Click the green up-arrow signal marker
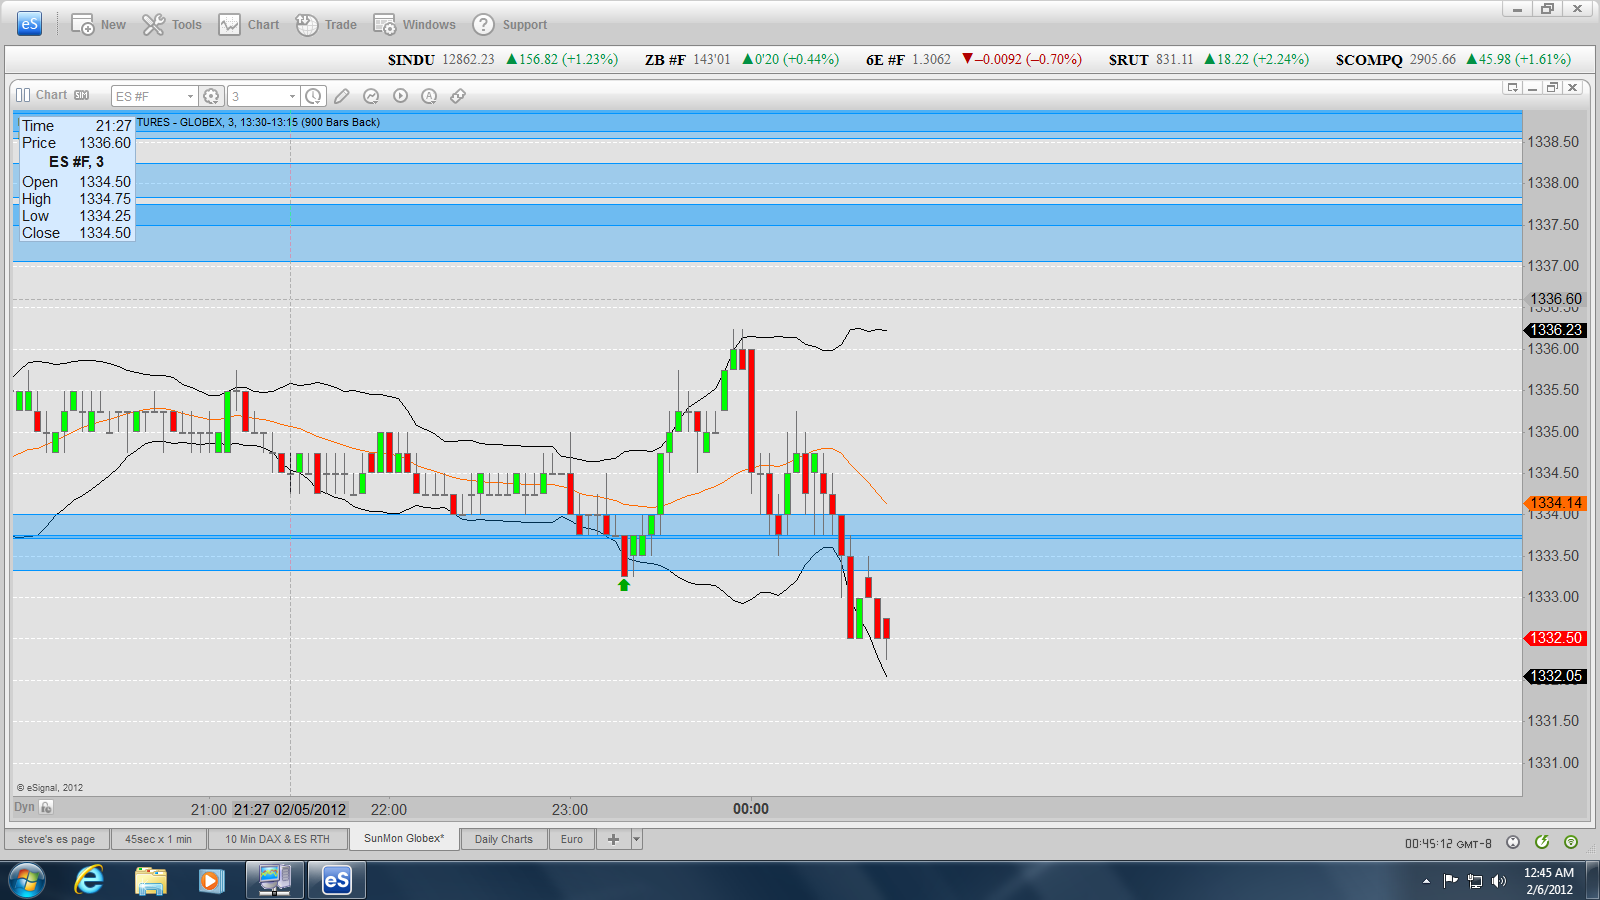Viewport: 1600px width, 900px height. tap(624, 585)
